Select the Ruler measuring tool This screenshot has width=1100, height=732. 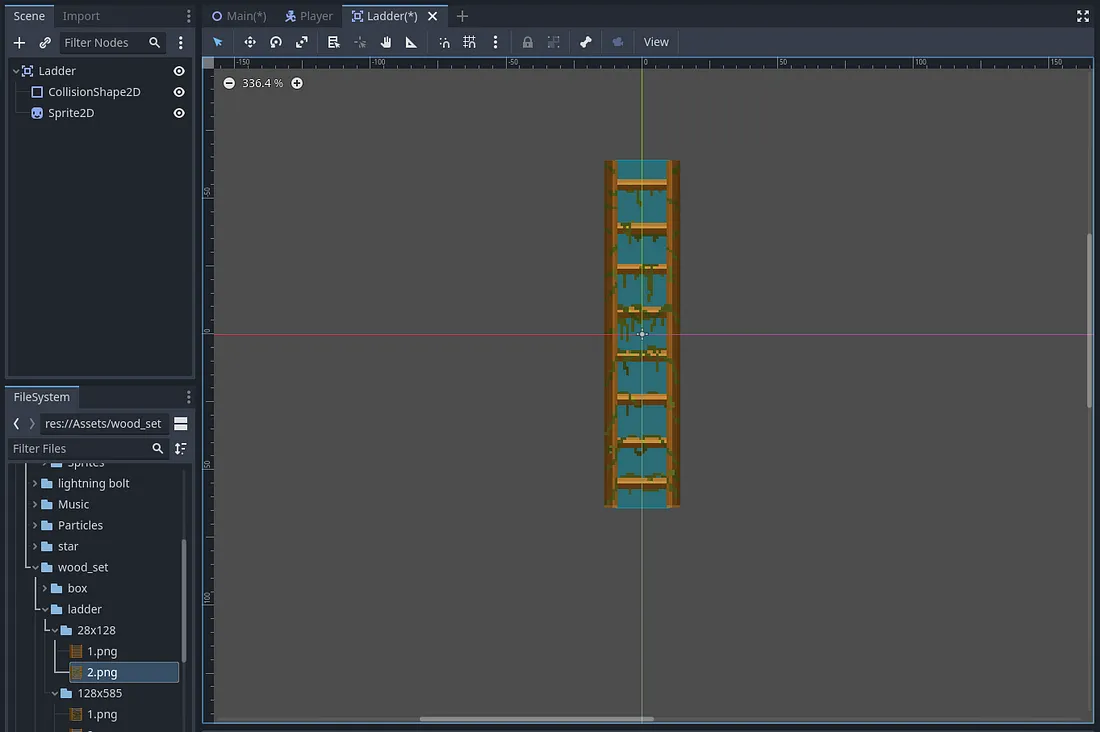[x=412, y=42]
